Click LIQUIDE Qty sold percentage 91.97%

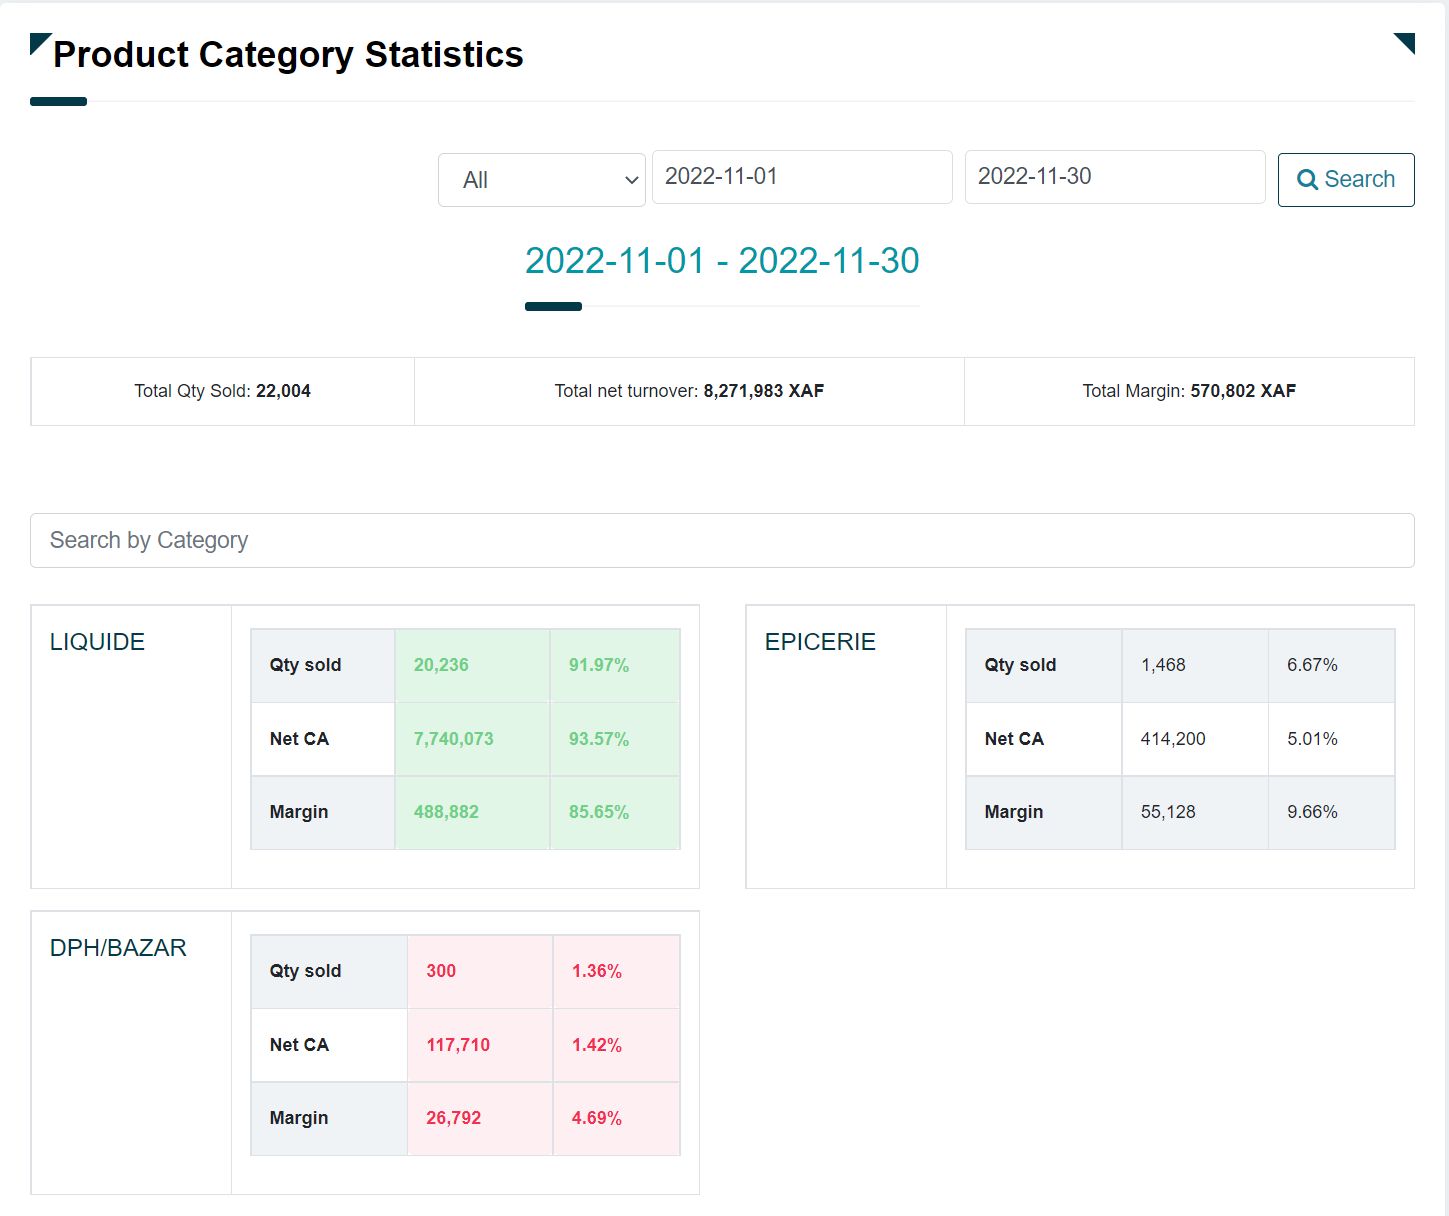click(x=598, y=665)
